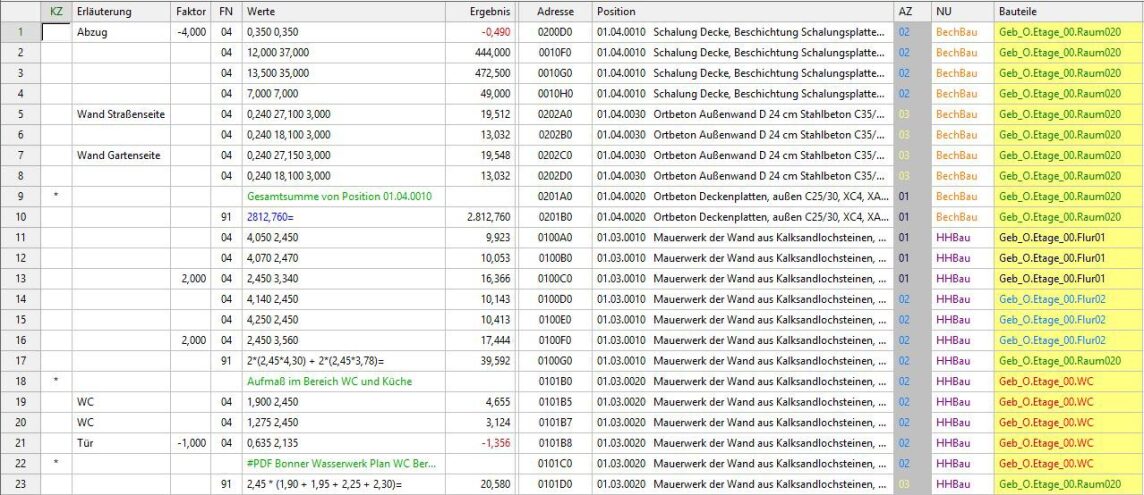The image size is (1144, 495).
Task: Click result value 2.812,760
Action: coord(480,217)
